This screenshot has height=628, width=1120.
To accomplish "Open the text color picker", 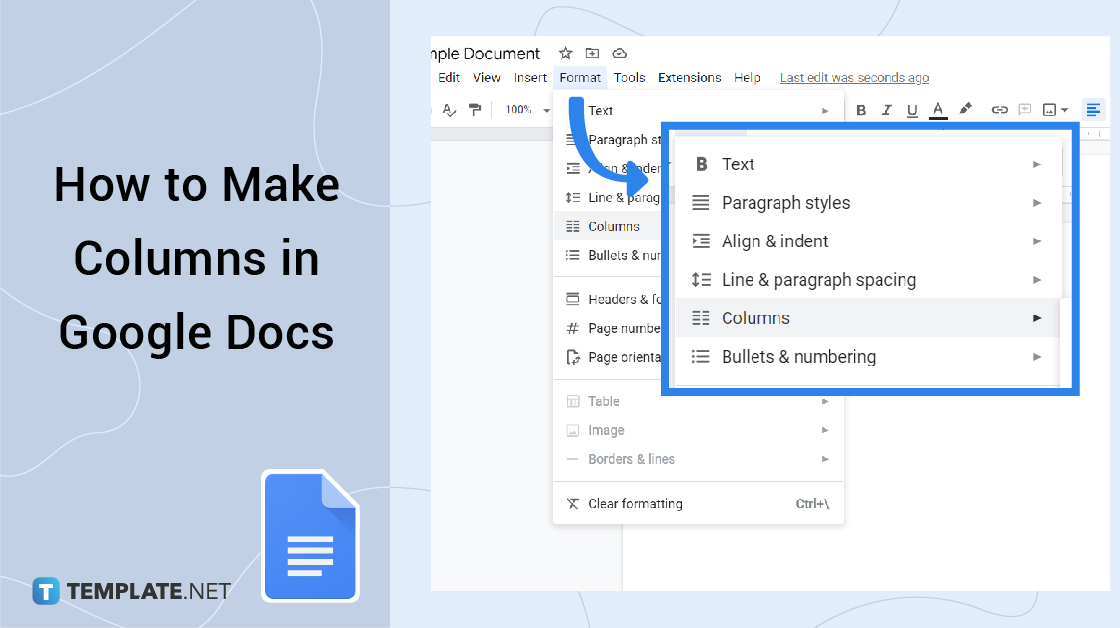I will [938, 110].
